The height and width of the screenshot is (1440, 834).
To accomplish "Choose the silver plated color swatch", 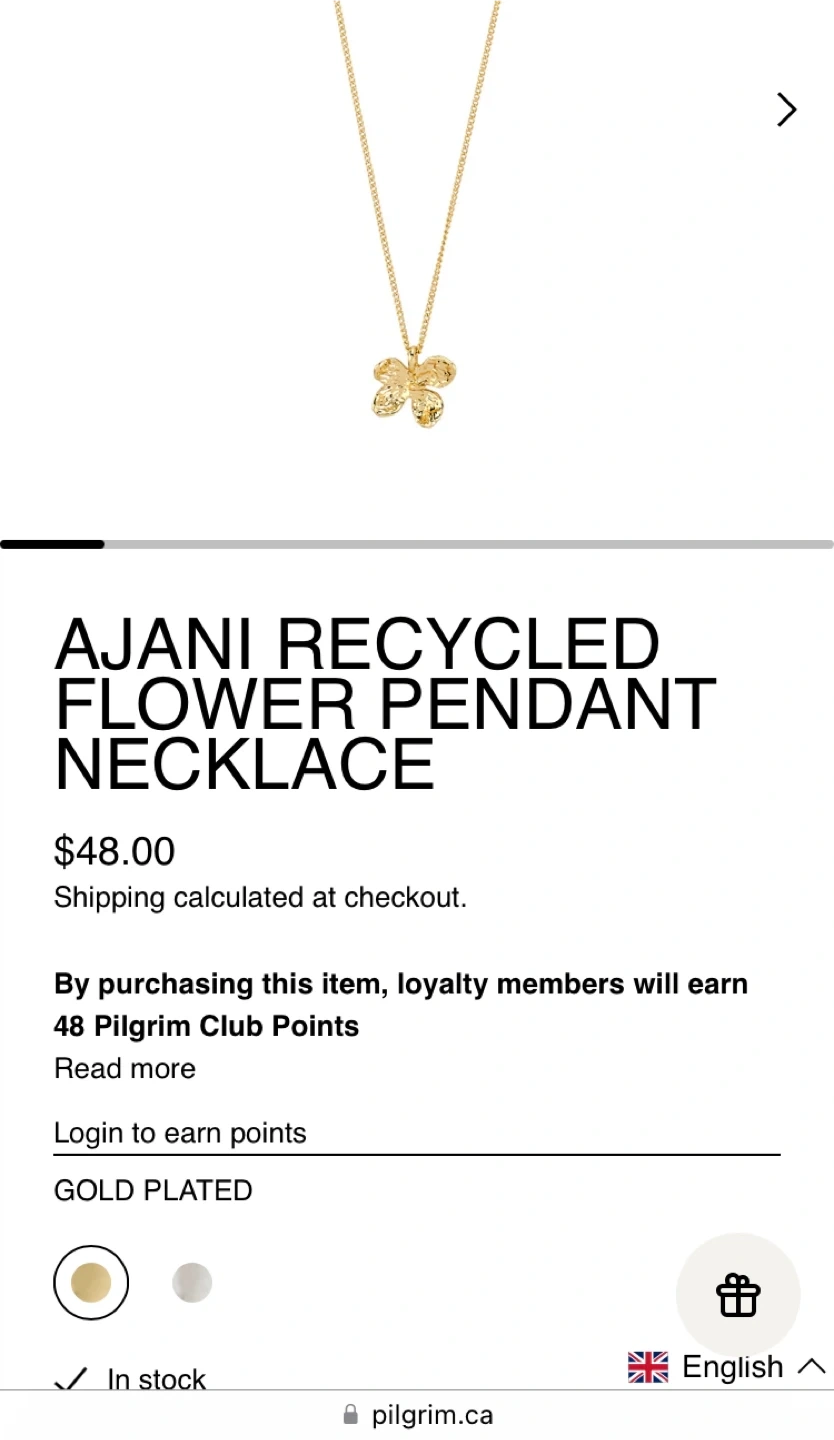I will (x=192, y=1282).
